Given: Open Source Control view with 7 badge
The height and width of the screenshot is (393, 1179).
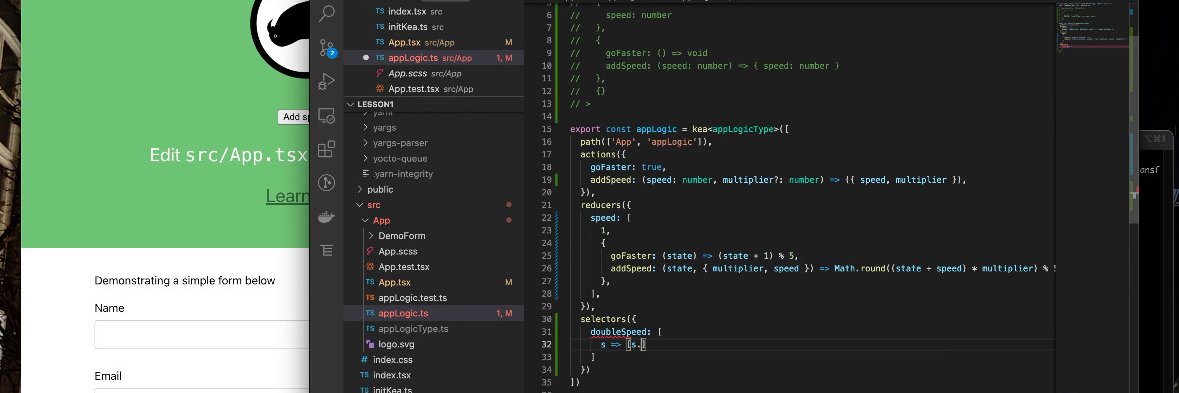Looking at the screenshot, I should (327, 48).
